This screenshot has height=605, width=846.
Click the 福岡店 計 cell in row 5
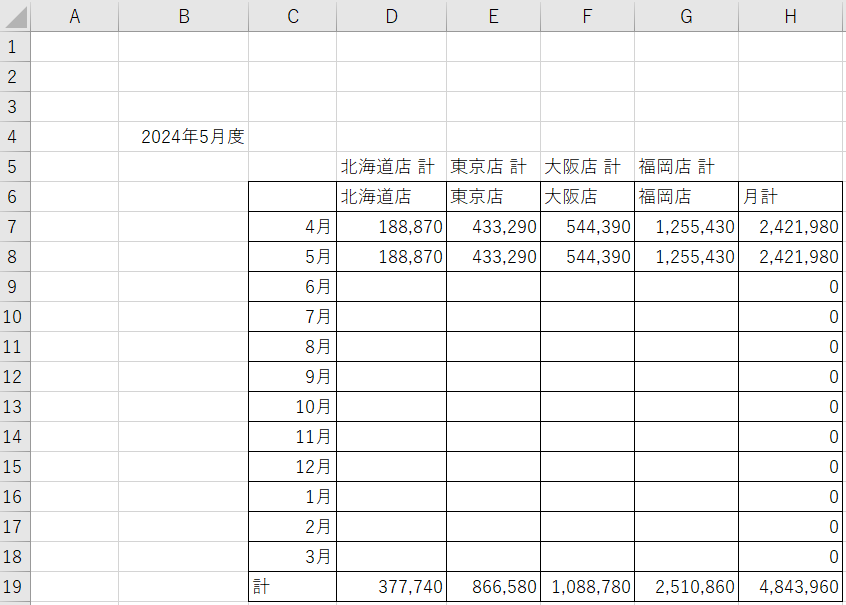point(685,167)
